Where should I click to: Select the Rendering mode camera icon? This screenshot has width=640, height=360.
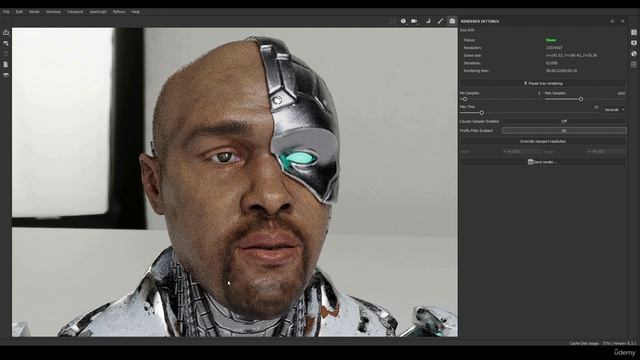click(452, 21)
